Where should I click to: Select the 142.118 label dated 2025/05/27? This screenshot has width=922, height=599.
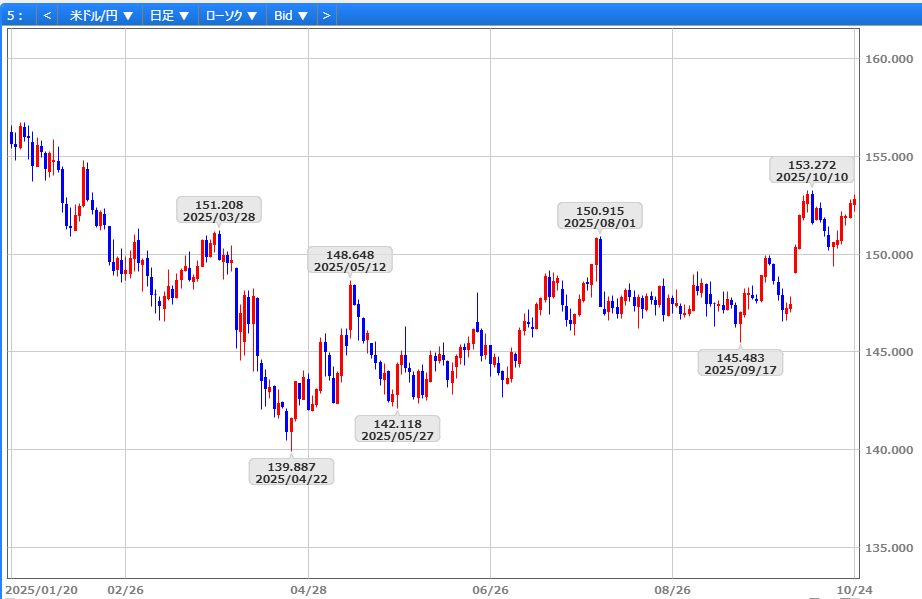(397, 430)
